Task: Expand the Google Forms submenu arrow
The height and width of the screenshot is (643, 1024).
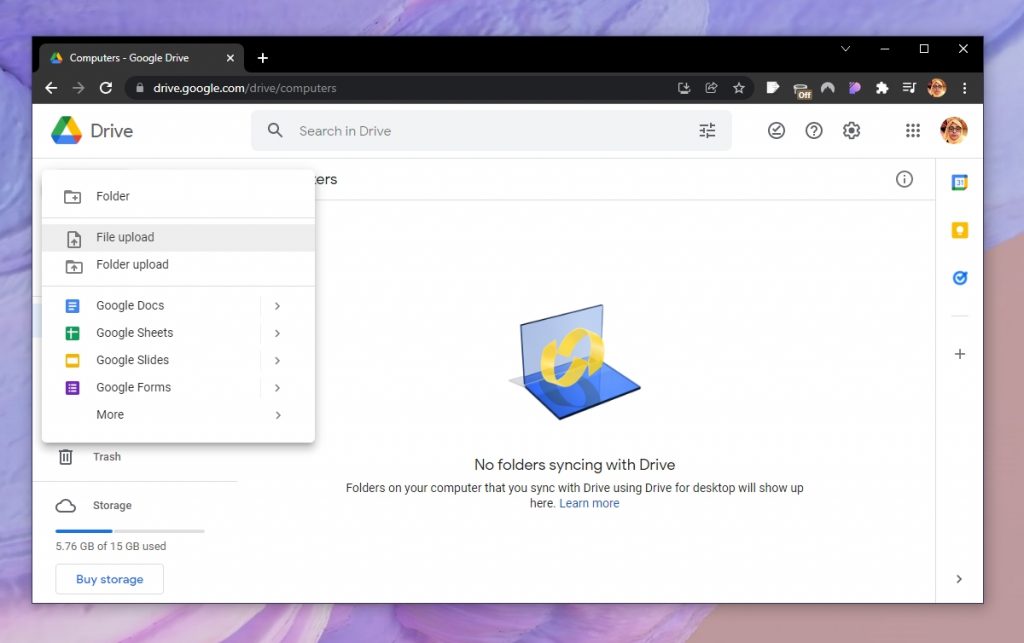Action: [278, 388]
